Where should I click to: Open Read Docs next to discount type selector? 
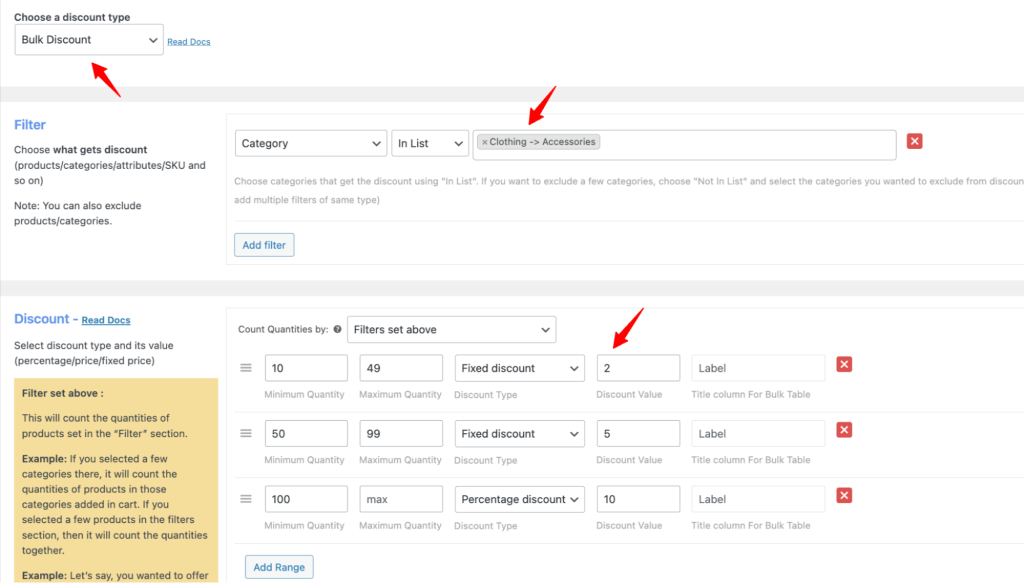point(188,41)
